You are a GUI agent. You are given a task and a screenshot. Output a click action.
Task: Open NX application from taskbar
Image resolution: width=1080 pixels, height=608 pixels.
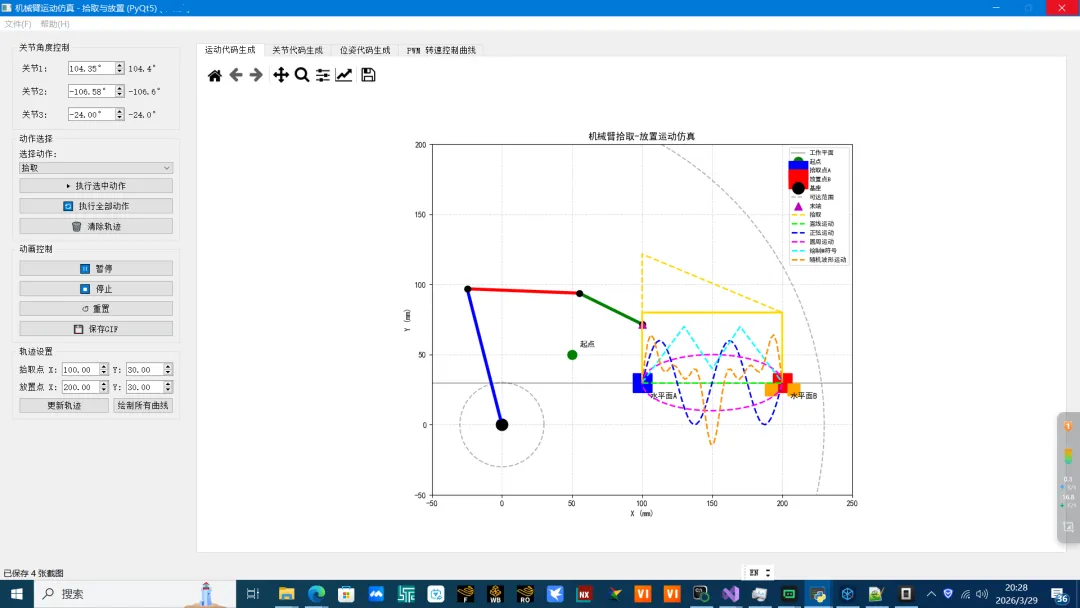(x=584, y=594)
